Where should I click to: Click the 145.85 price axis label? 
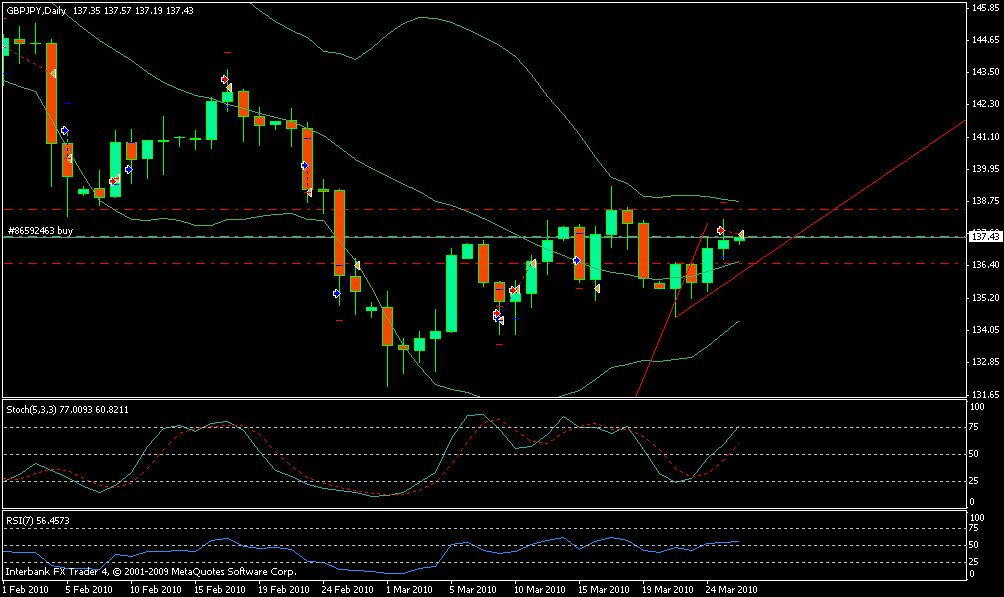click(985, 8)
